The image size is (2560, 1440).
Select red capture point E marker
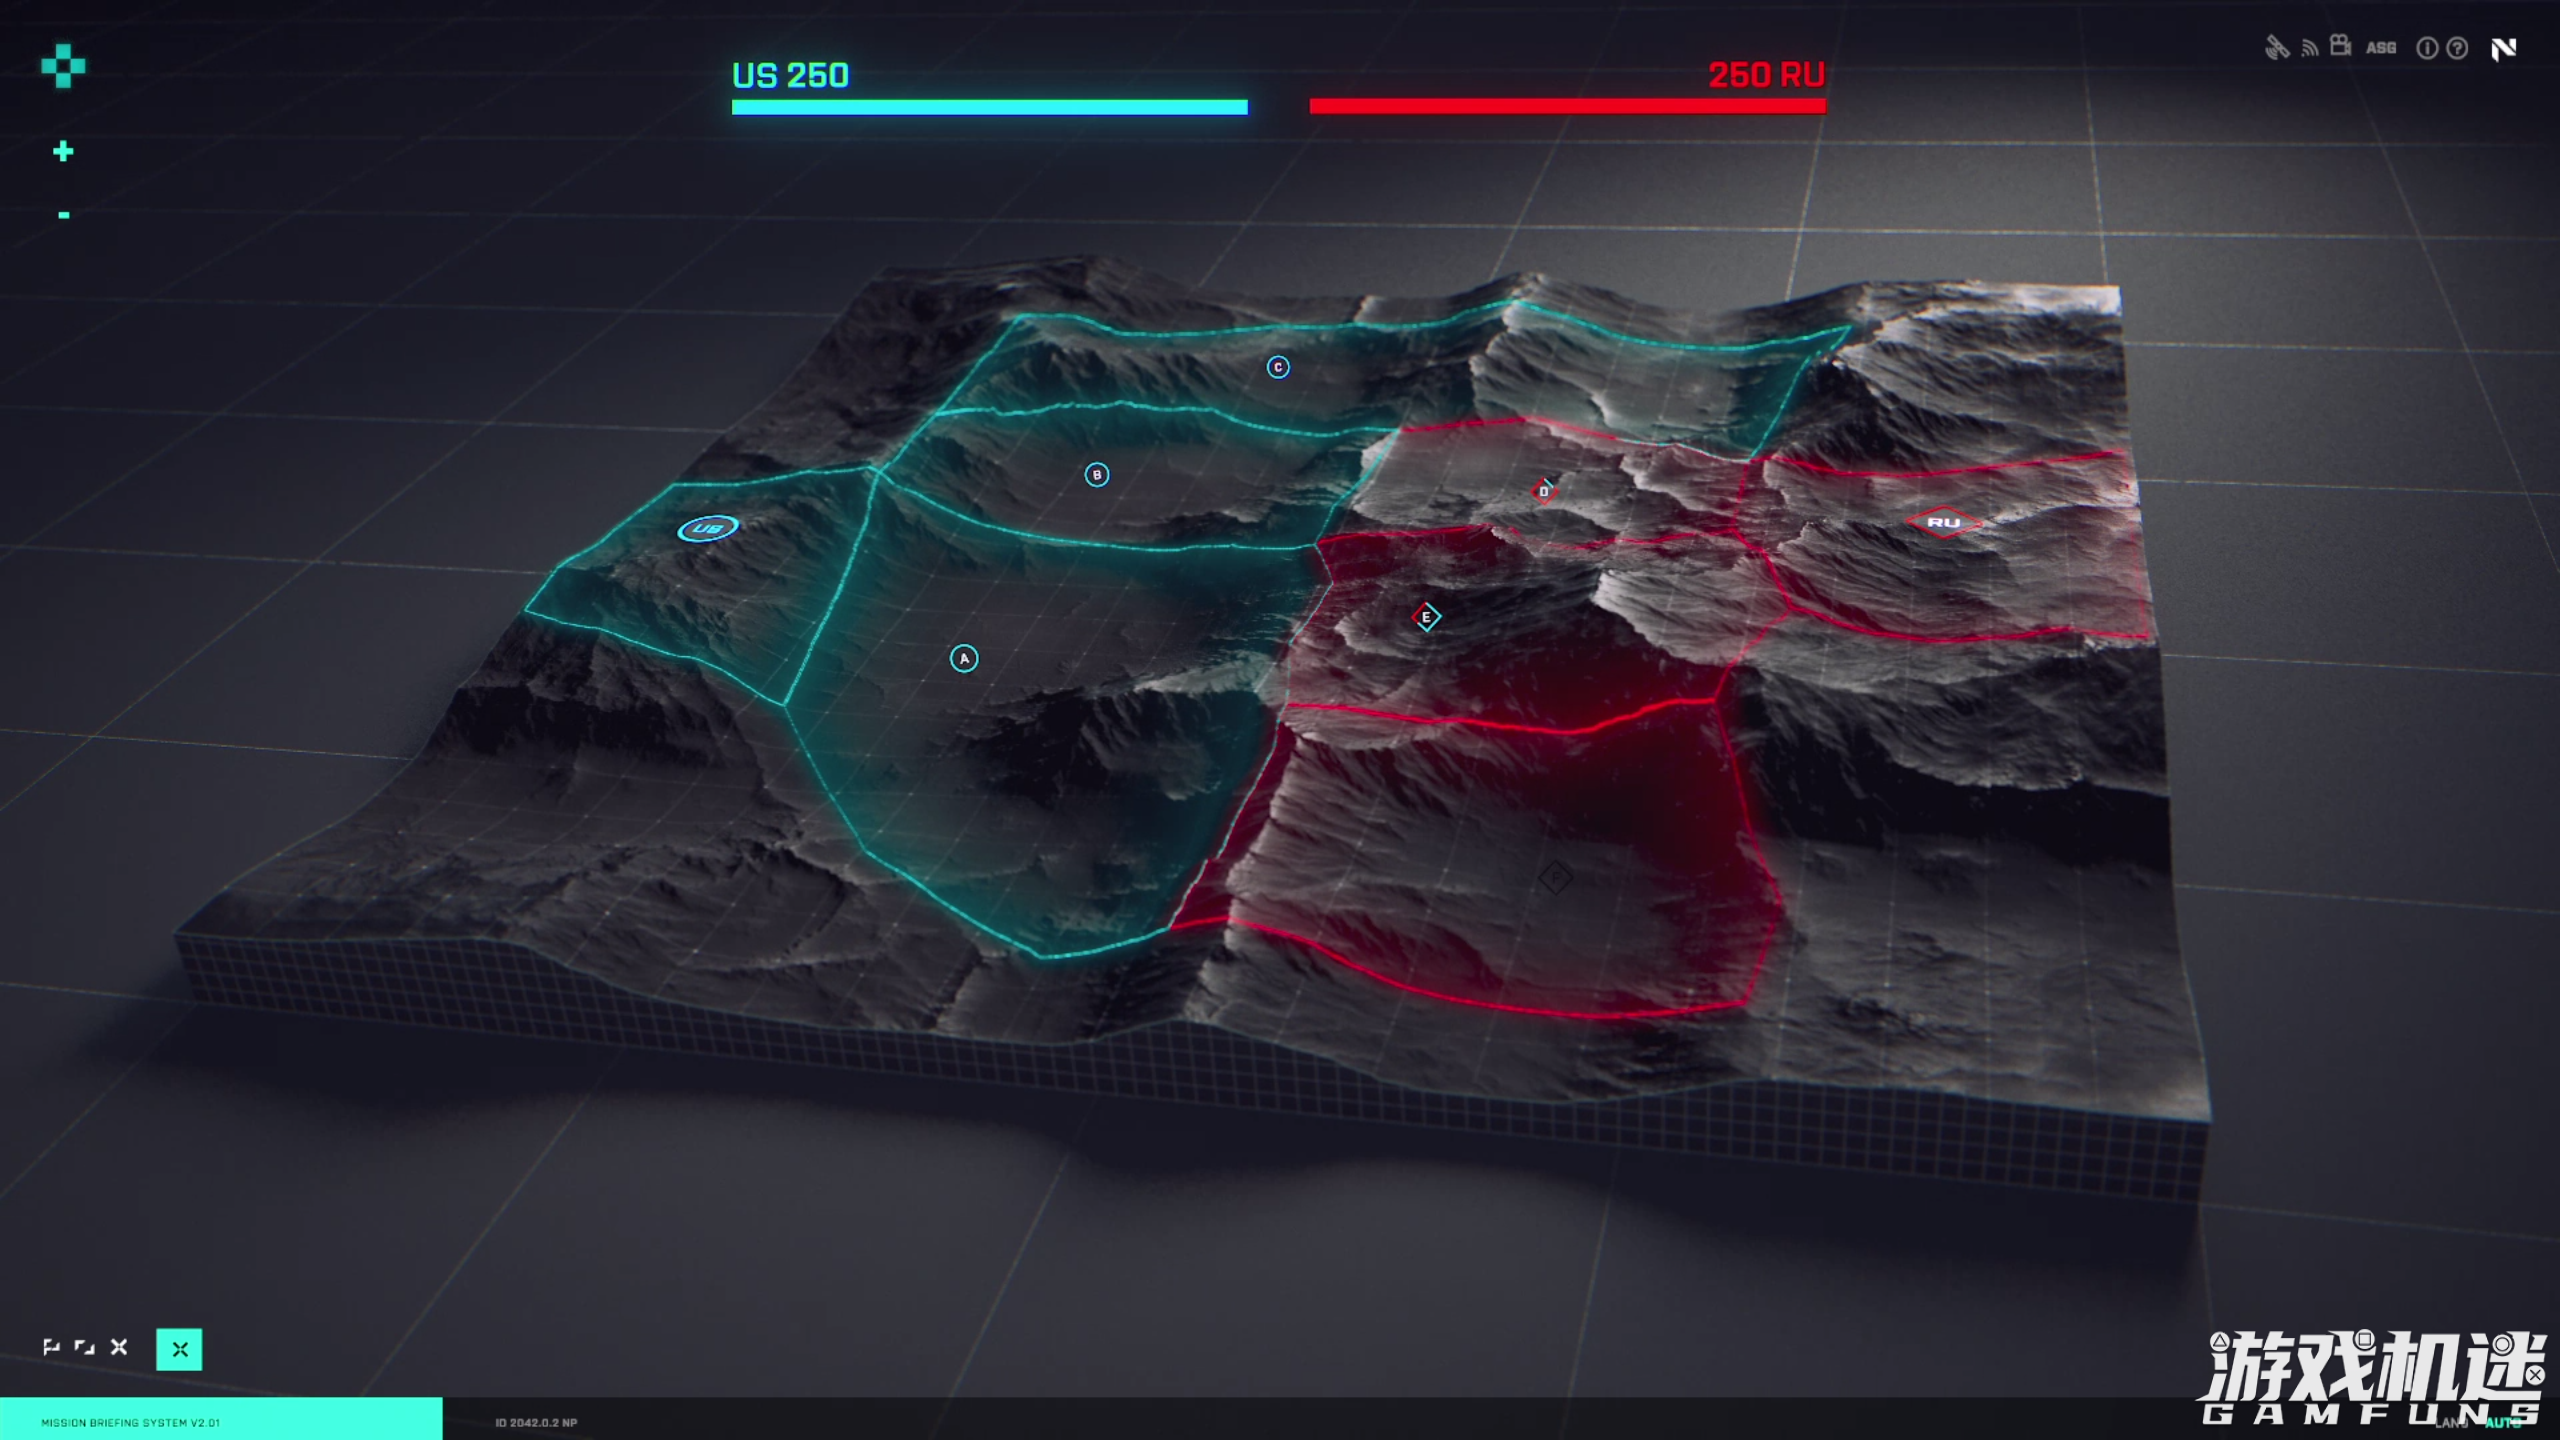pyautogui.click(x=1427, y=617)
